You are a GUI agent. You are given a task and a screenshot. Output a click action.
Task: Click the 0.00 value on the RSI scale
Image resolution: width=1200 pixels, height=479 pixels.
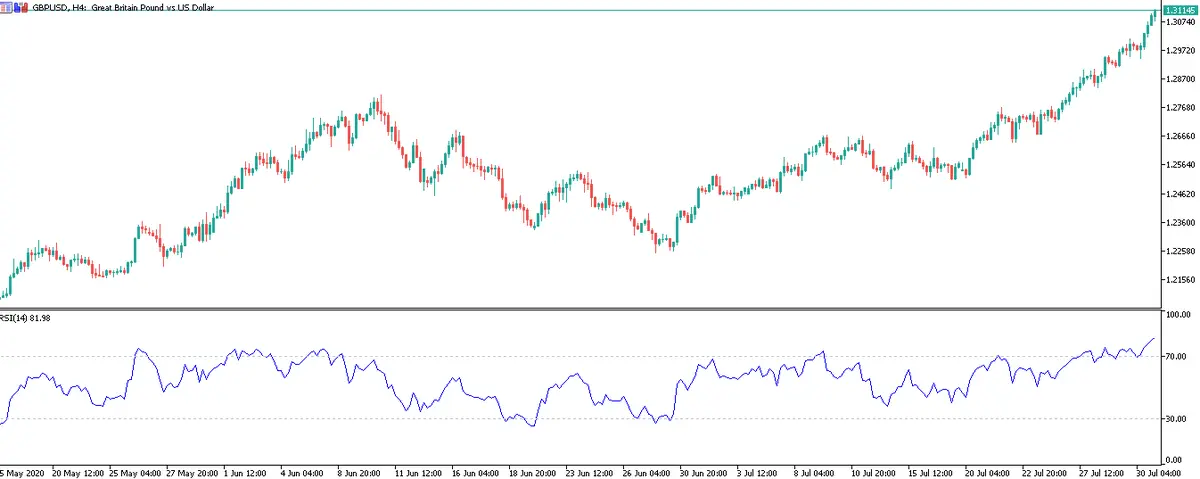[1178, 458]
